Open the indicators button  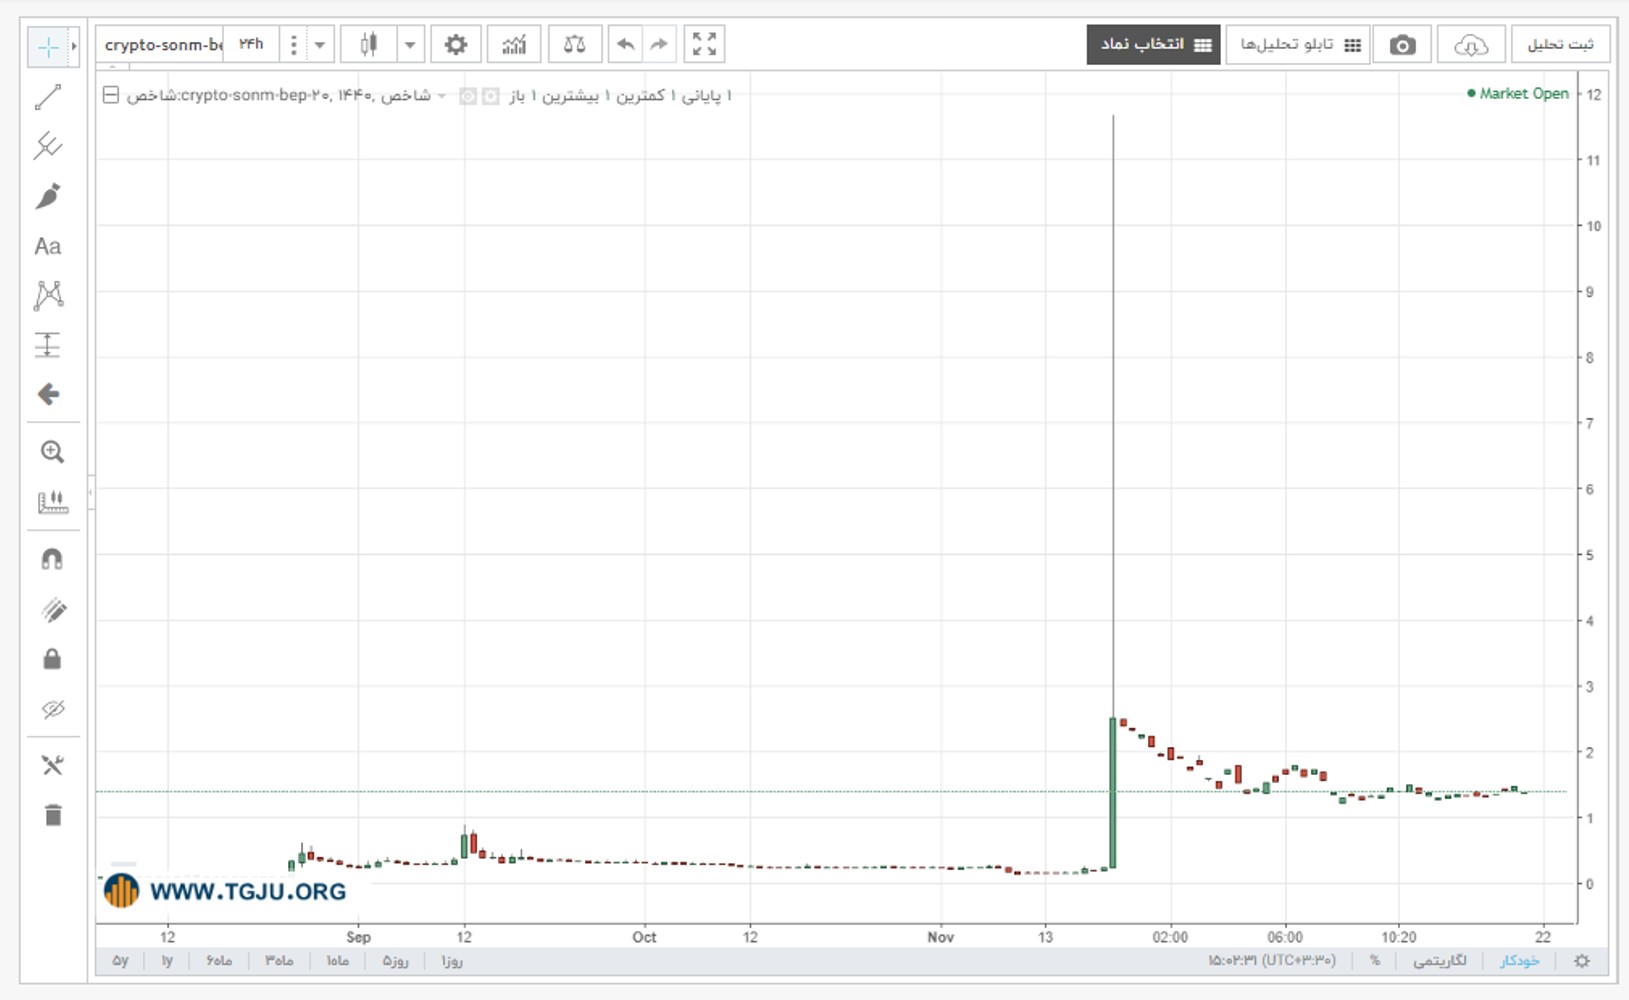pyautogui.click(x=514, y=45)
